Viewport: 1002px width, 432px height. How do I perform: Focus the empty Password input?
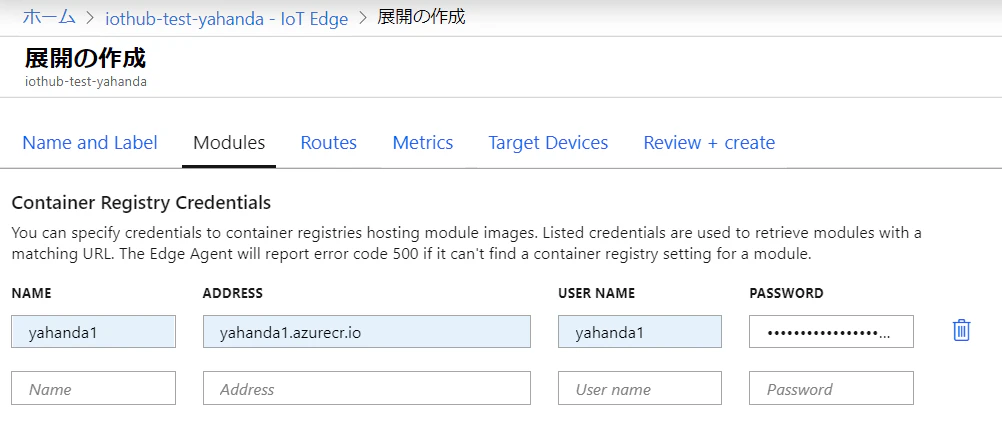tap(831, 389)
